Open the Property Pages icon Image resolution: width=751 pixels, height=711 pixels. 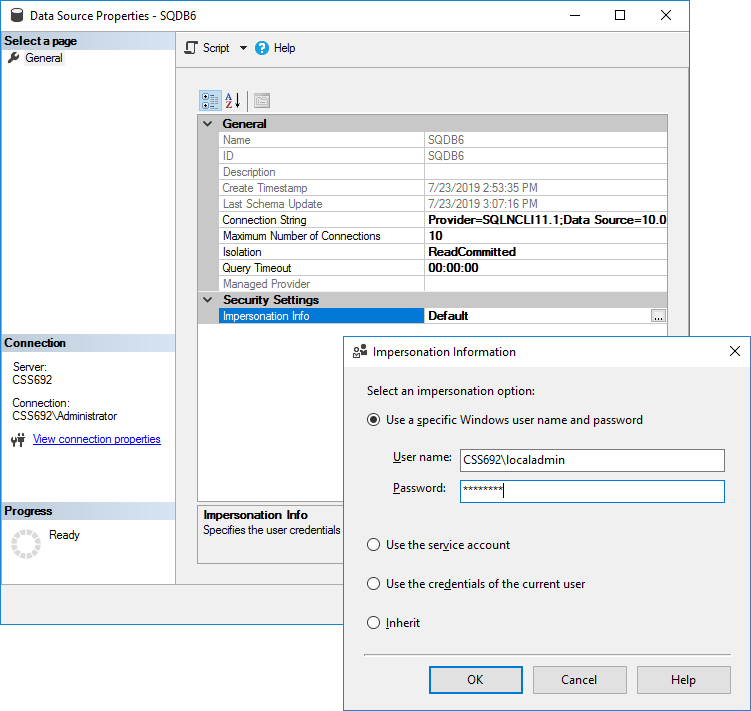pos(261,100)
